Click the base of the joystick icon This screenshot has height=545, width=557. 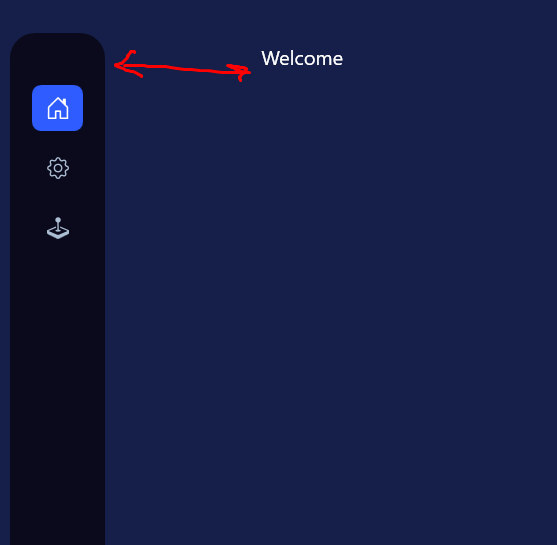(58, 233)
